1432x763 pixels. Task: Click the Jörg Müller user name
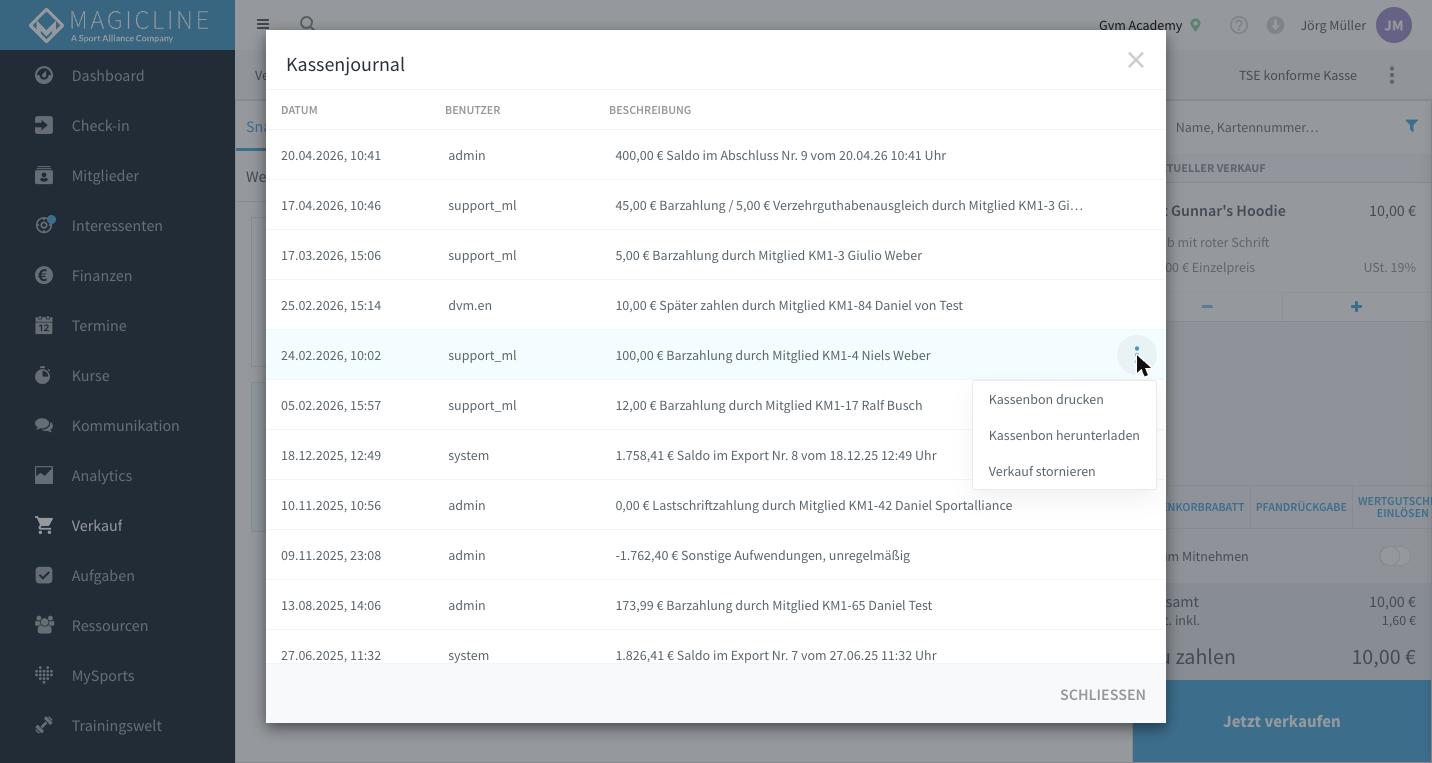point(1332,25)
